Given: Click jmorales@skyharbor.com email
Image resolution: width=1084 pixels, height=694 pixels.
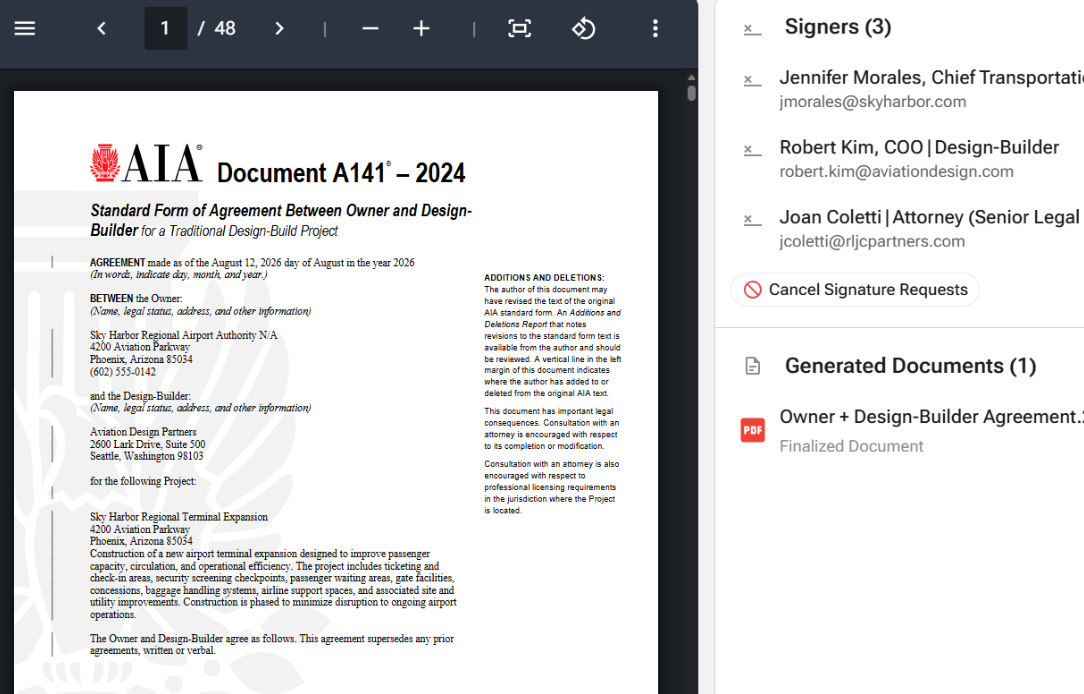Looking at the screenshot, I should tap(873, 102).
